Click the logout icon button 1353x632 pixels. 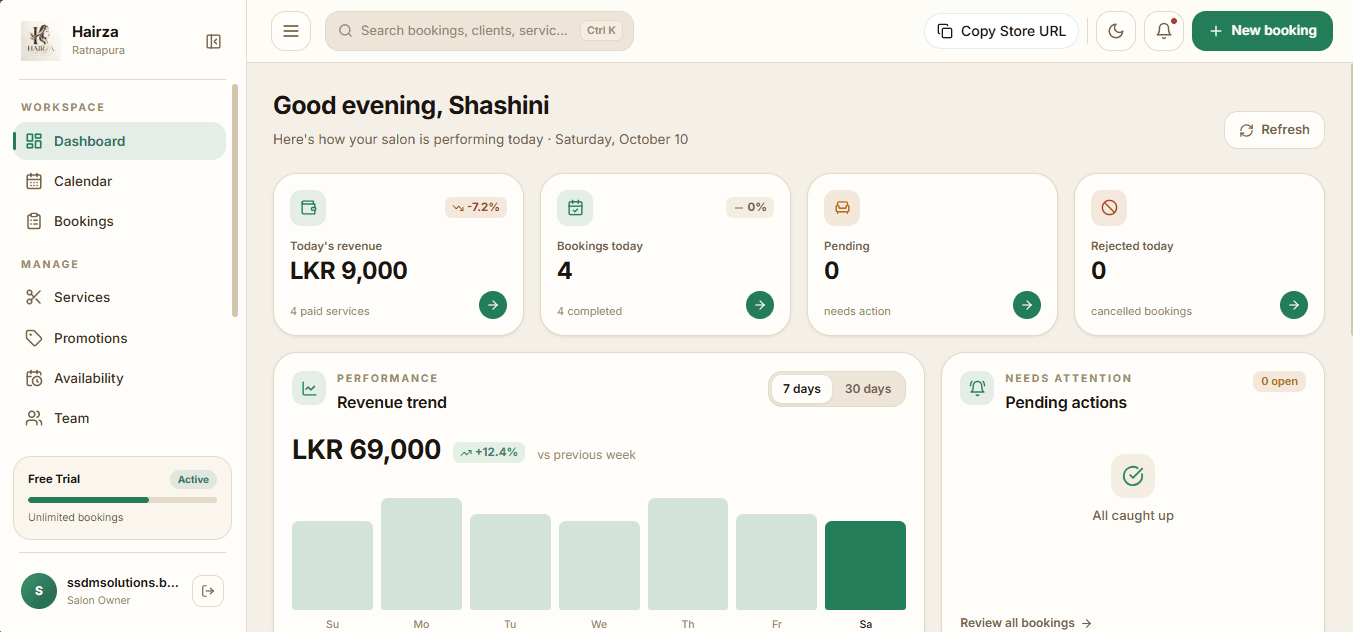click(x=208, y=591)
